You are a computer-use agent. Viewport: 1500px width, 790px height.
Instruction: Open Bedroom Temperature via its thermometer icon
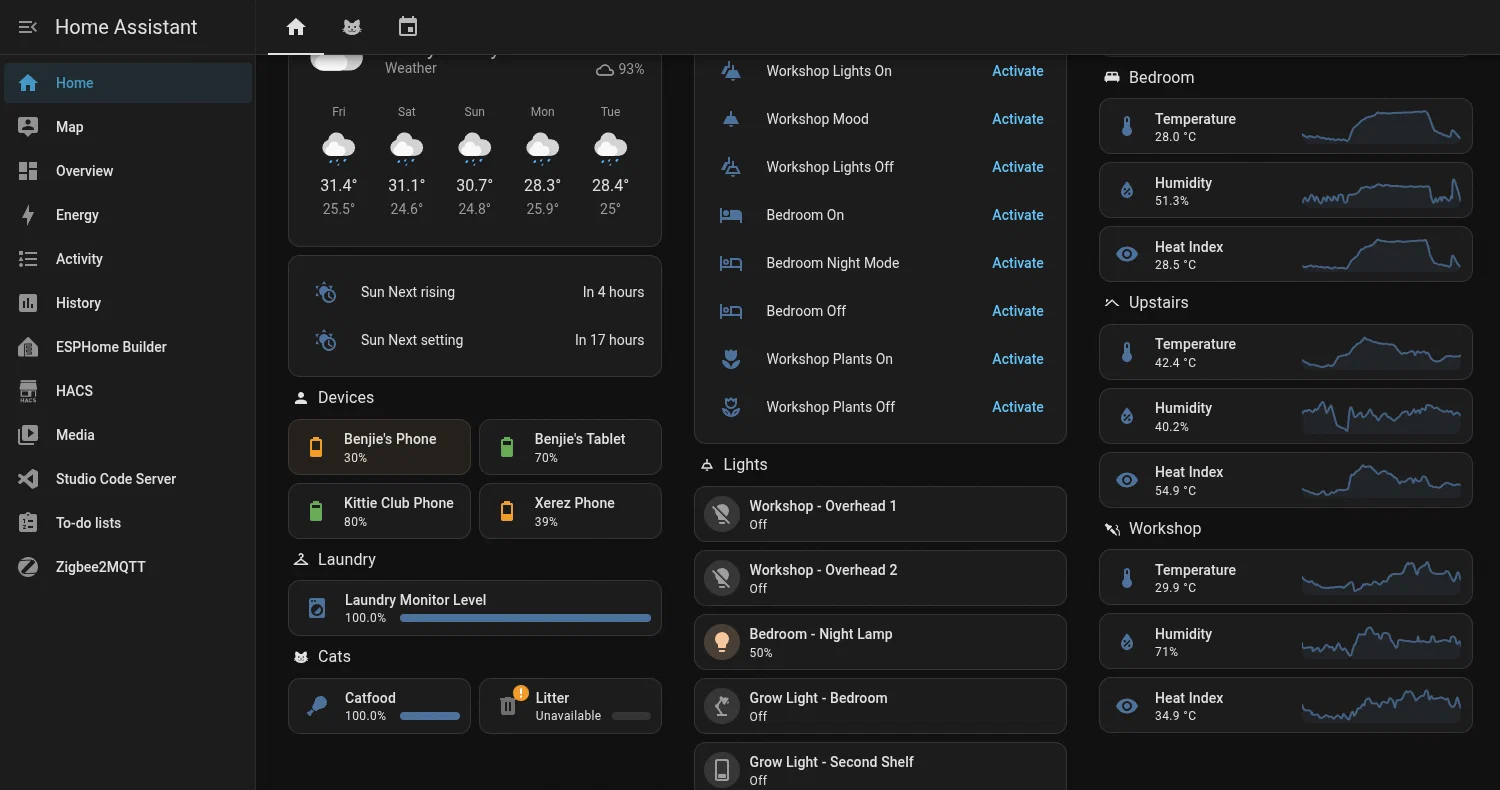(1127, 127)
